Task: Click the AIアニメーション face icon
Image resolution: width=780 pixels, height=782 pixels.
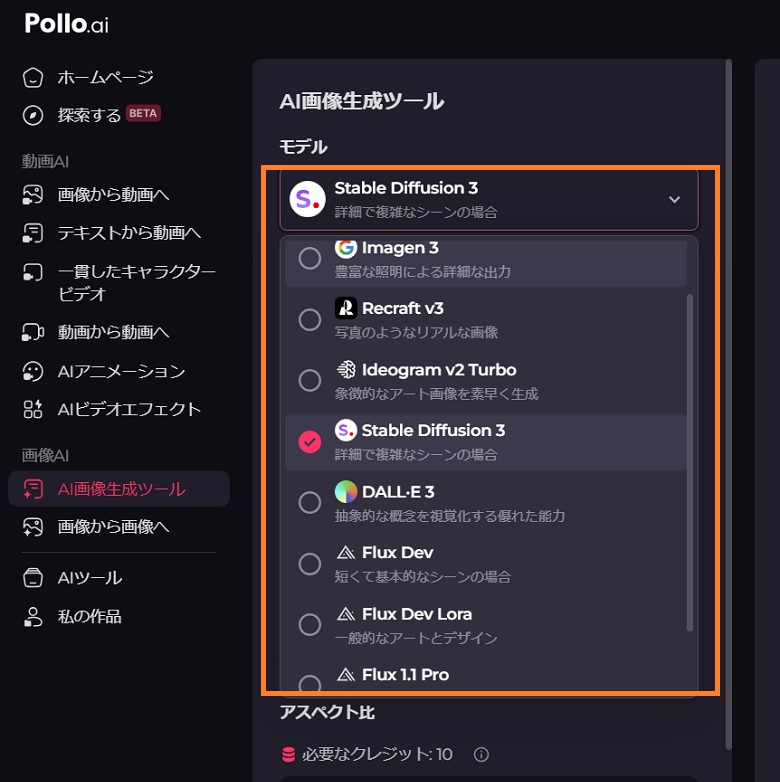Action: click(x=33, y=371)
